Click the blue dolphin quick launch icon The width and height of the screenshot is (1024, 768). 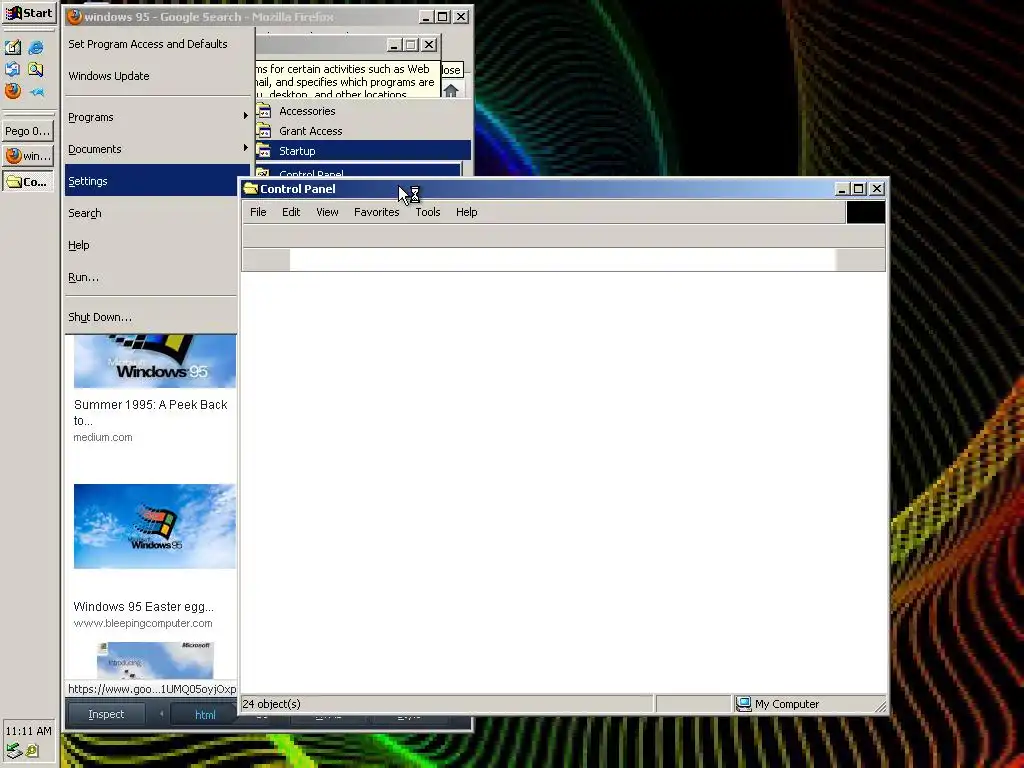pos(36,91)
